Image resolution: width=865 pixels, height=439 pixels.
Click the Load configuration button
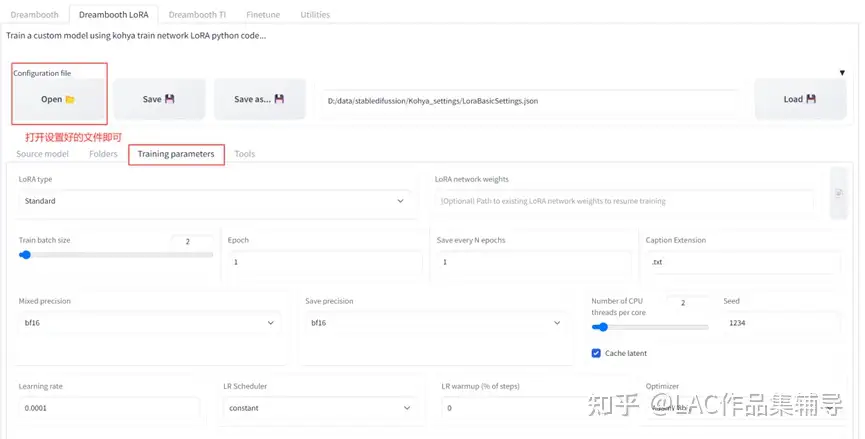pyautogui.click(x=800, y=99)
